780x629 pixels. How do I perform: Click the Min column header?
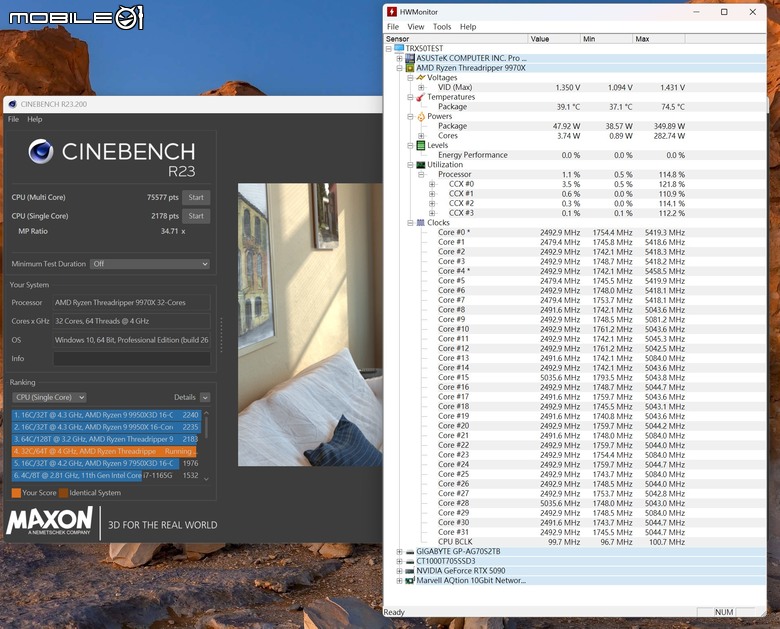click(x=607, y=39)
